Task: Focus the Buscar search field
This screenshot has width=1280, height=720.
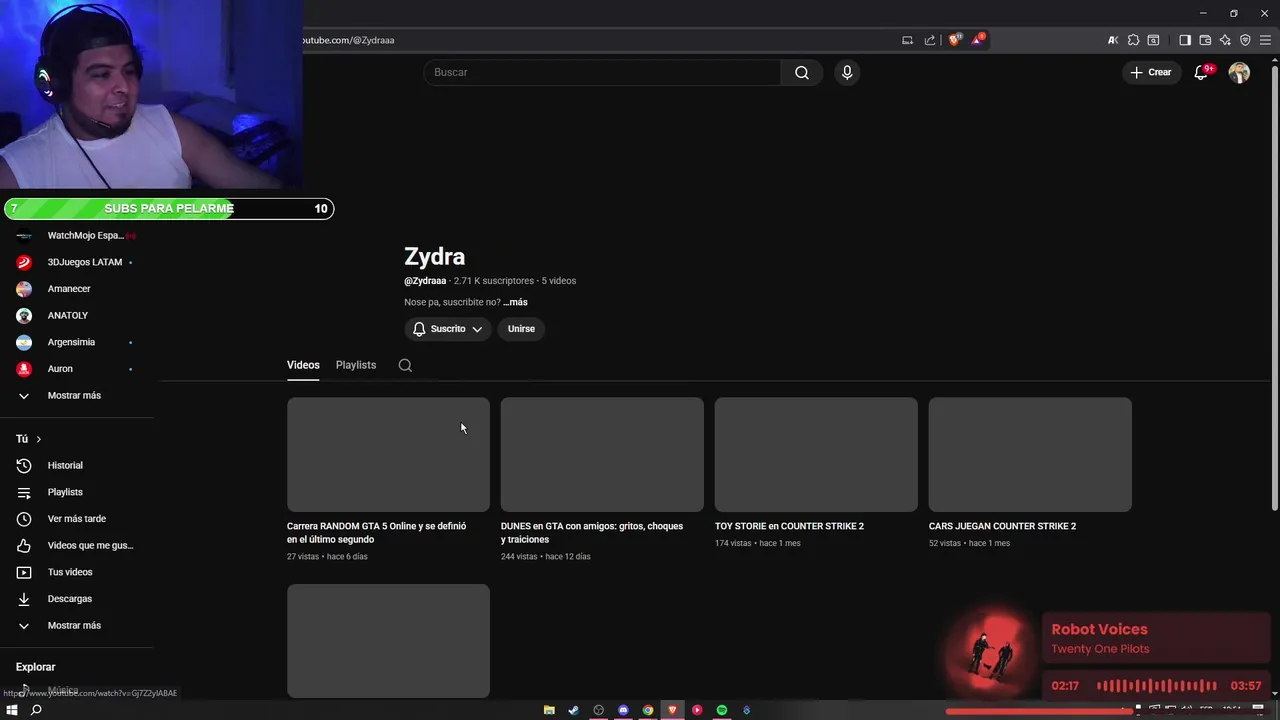Action: coord(602,72)
